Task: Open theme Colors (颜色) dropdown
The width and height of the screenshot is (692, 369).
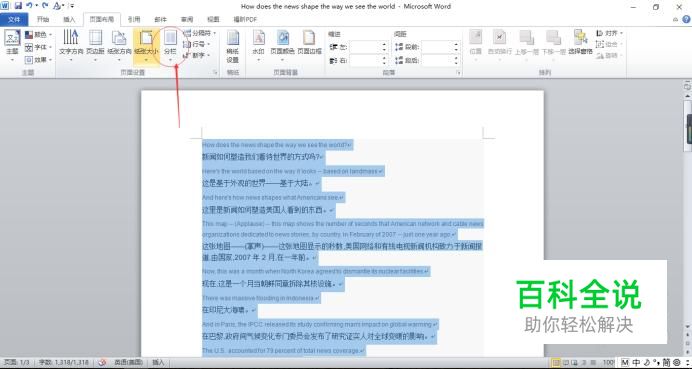Action: tap(38, 34)
